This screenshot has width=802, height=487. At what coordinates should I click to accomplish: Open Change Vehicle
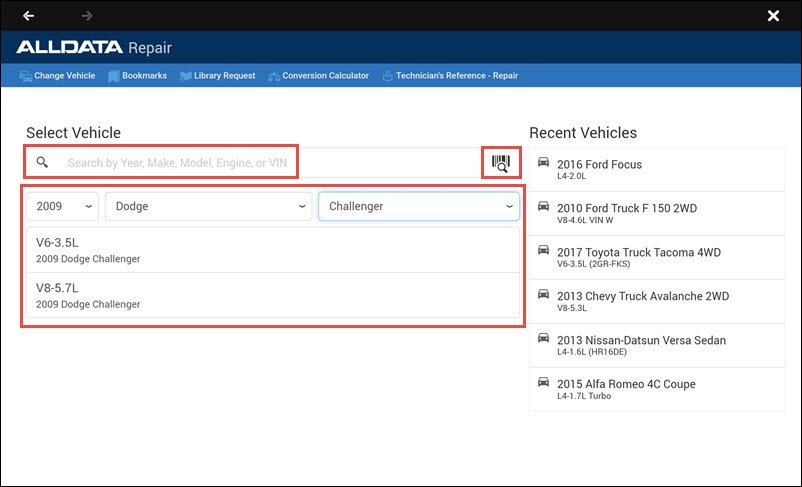57,76
